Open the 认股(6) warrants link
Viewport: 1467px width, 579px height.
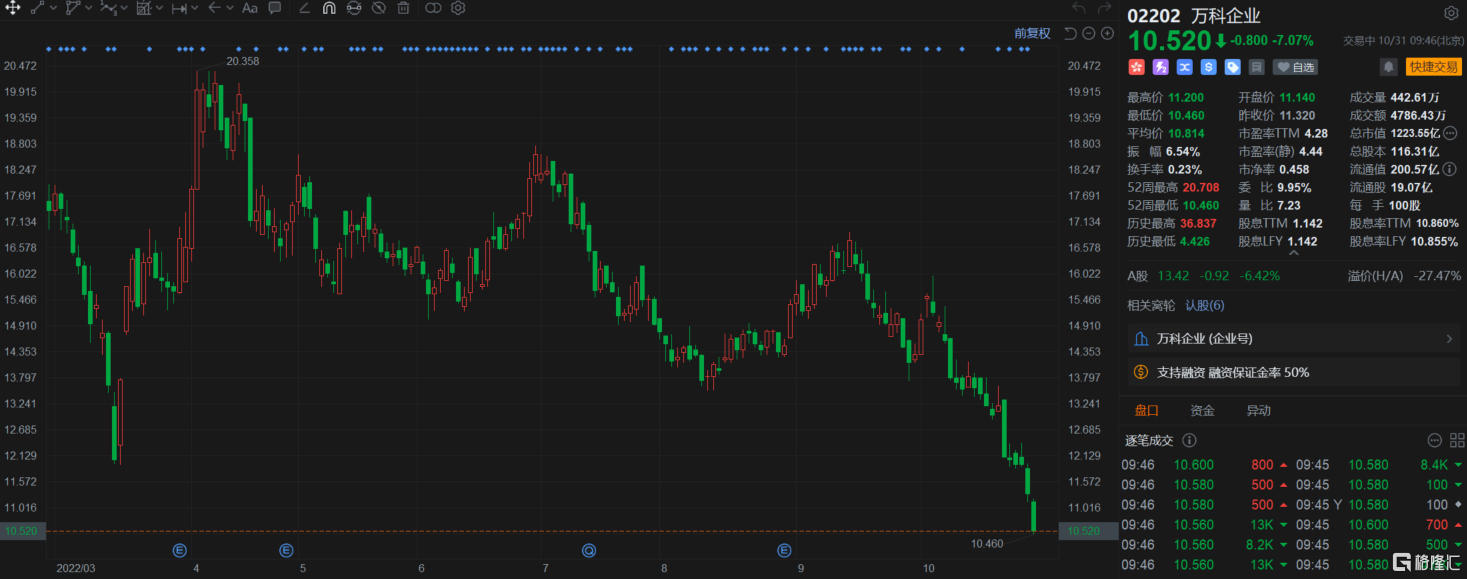(1205, 305)
